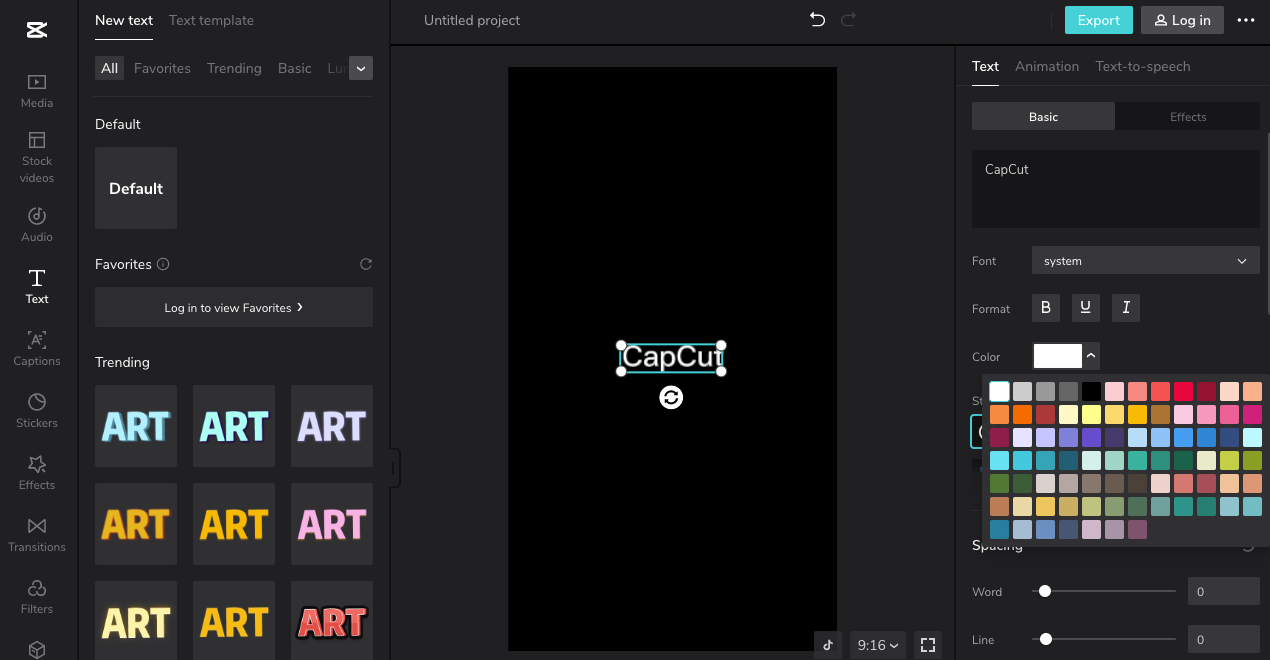This screenshot has width=1270, height=660.
Task: Choose the red-outlined ART trending style
Action: pos(332,622)
